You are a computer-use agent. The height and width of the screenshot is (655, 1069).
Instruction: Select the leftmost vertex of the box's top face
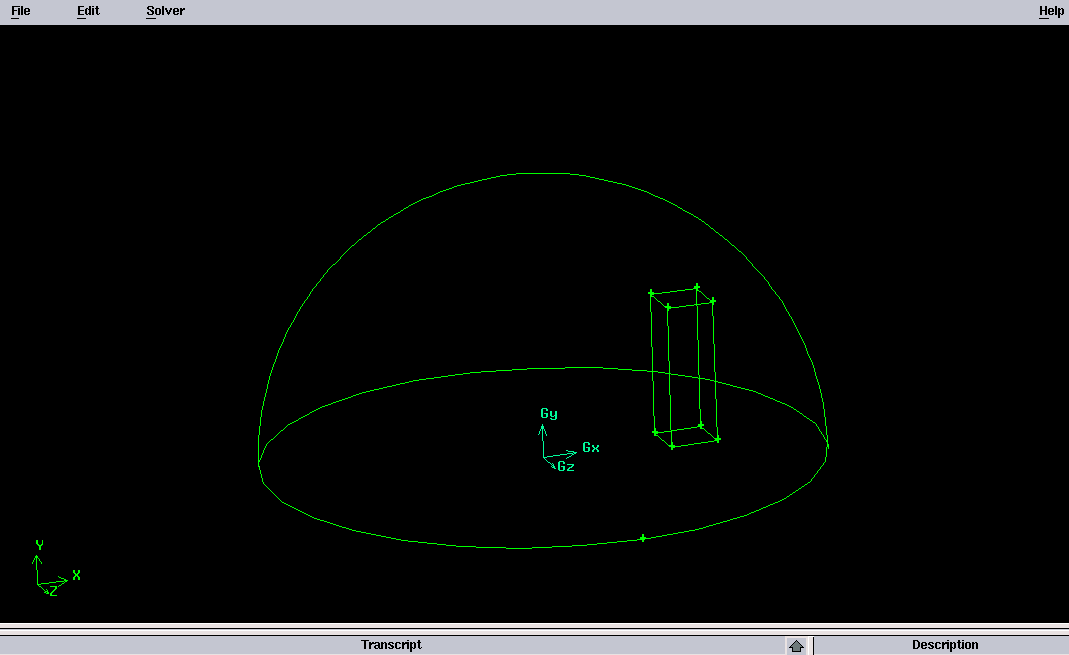click(x=651, y=293)
